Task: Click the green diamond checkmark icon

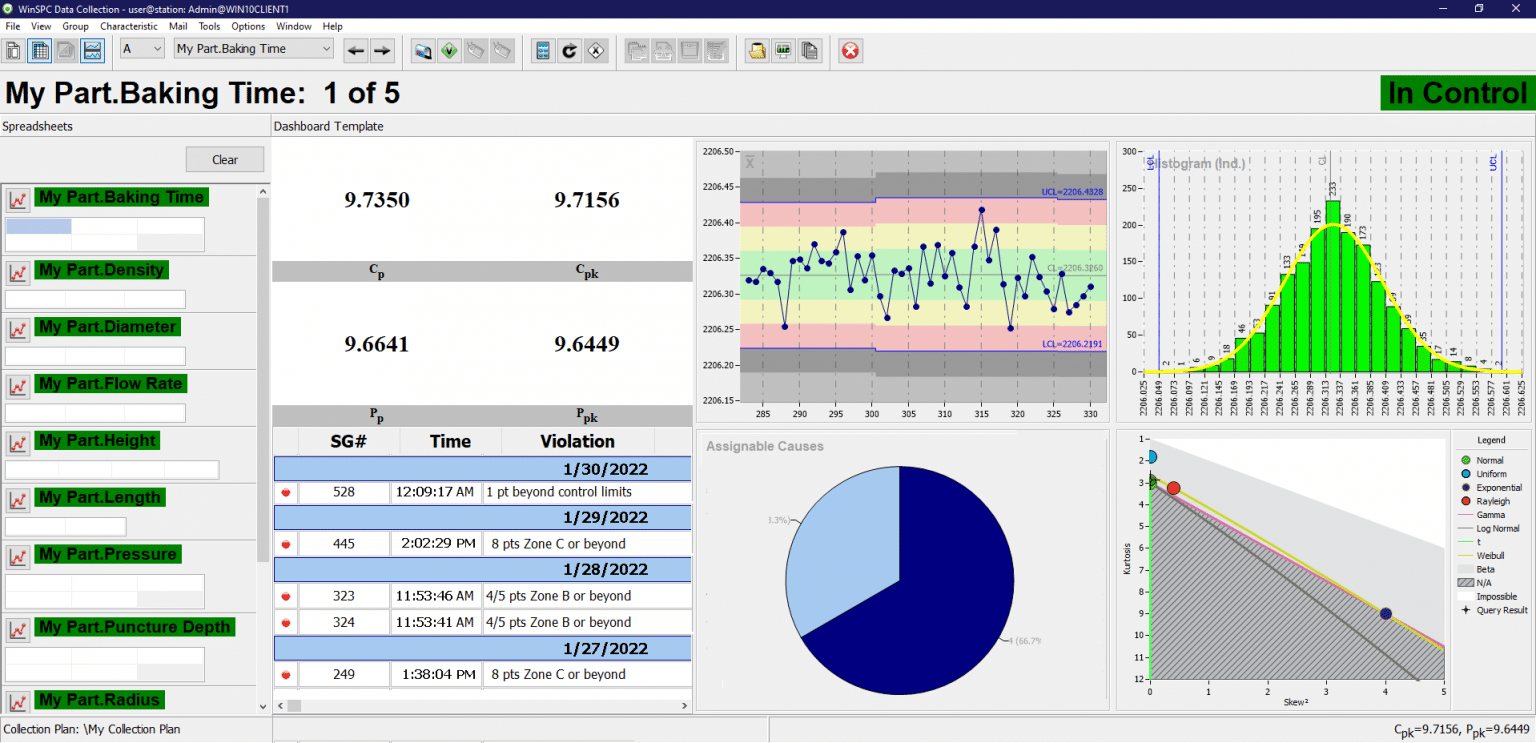Action: [449, 50]
